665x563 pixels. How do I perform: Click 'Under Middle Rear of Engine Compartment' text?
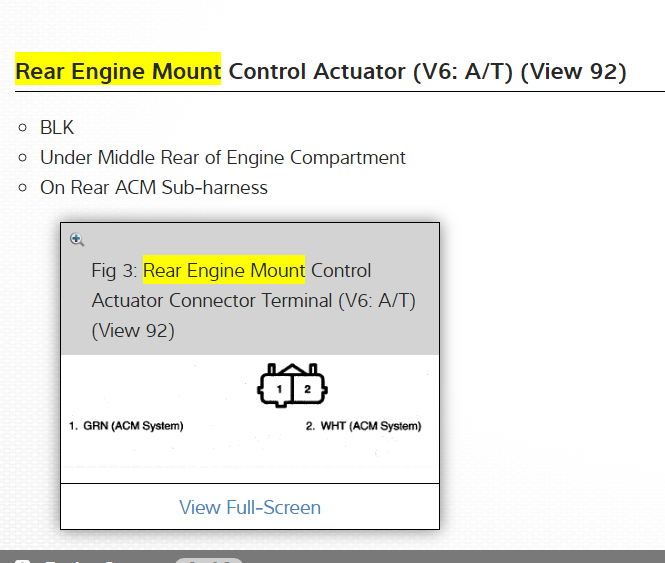(x=222, y=157)
